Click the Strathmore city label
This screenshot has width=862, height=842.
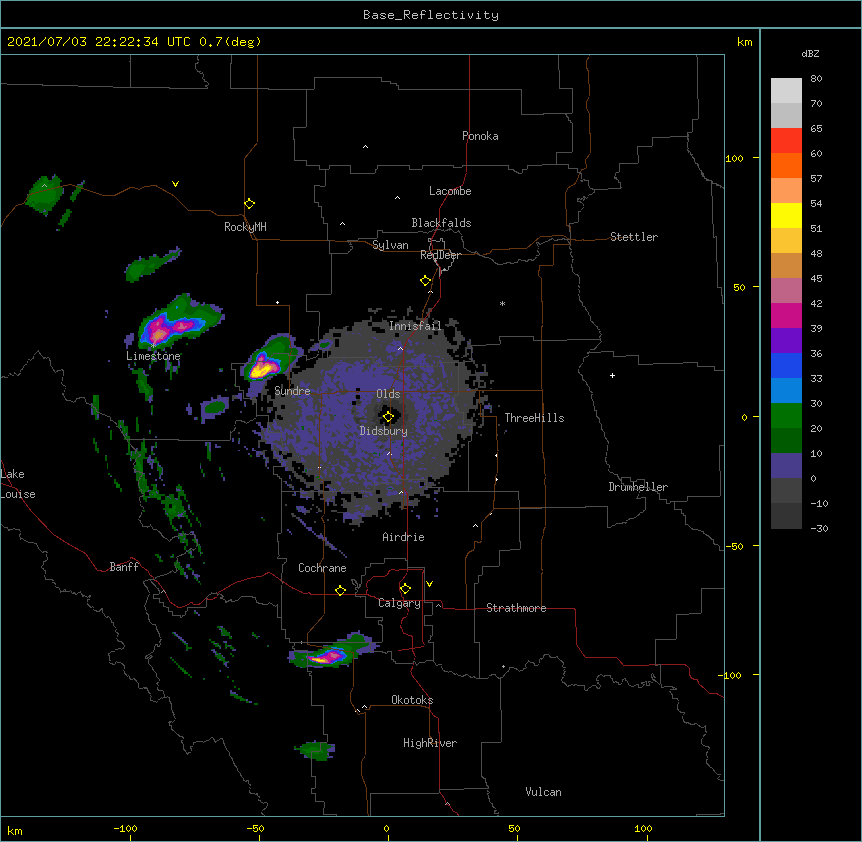tap(516, 608)
